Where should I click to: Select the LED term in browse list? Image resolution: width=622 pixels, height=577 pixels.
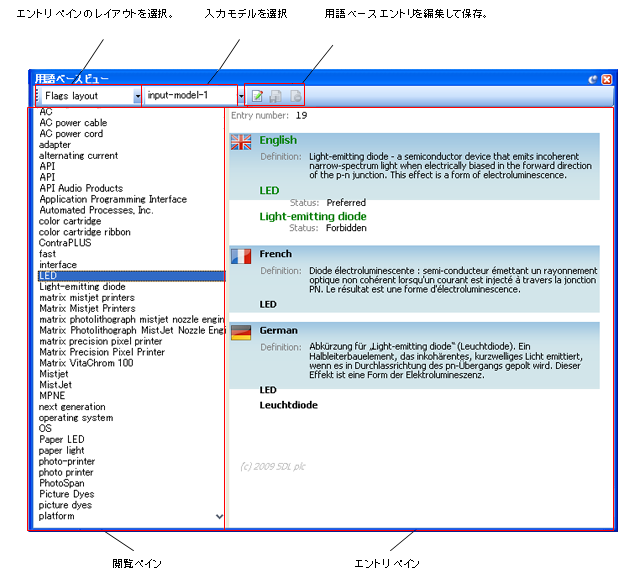[x=132, y=276]
